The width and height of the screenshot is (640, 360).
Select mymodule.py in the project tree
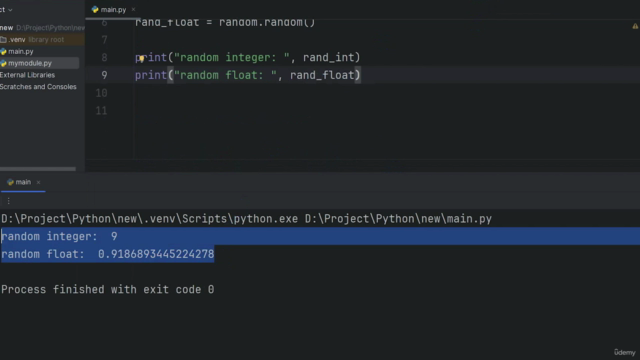pos(30,63)
